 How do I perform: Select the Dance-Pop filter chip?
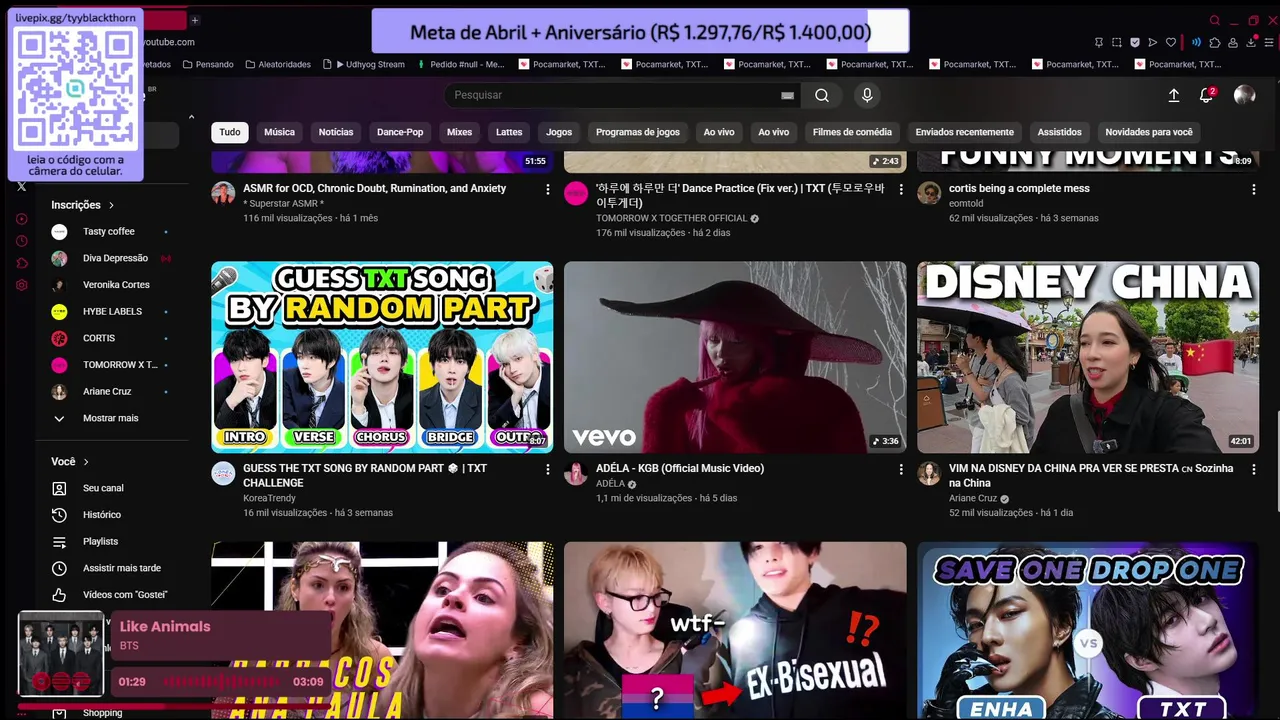tap(400, 132)
